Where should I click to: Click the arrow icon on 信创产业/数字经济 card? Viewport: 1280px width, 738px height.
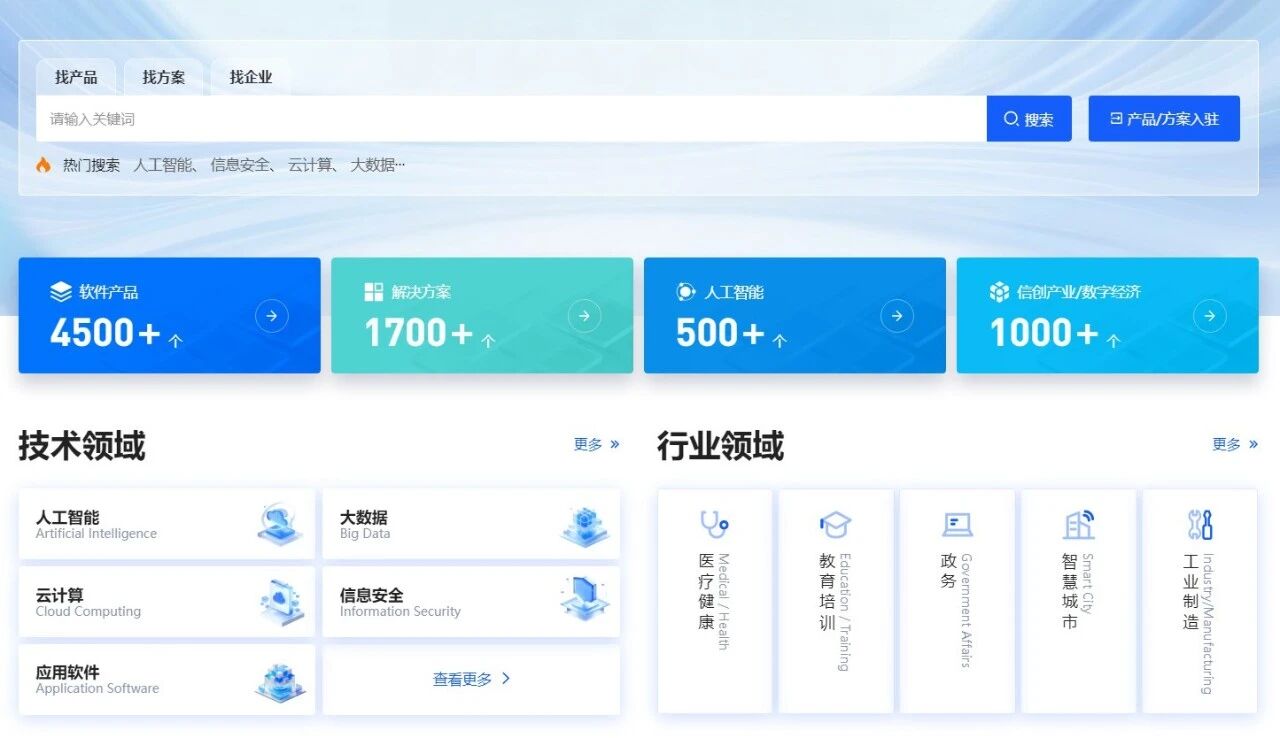(1209, 317)
